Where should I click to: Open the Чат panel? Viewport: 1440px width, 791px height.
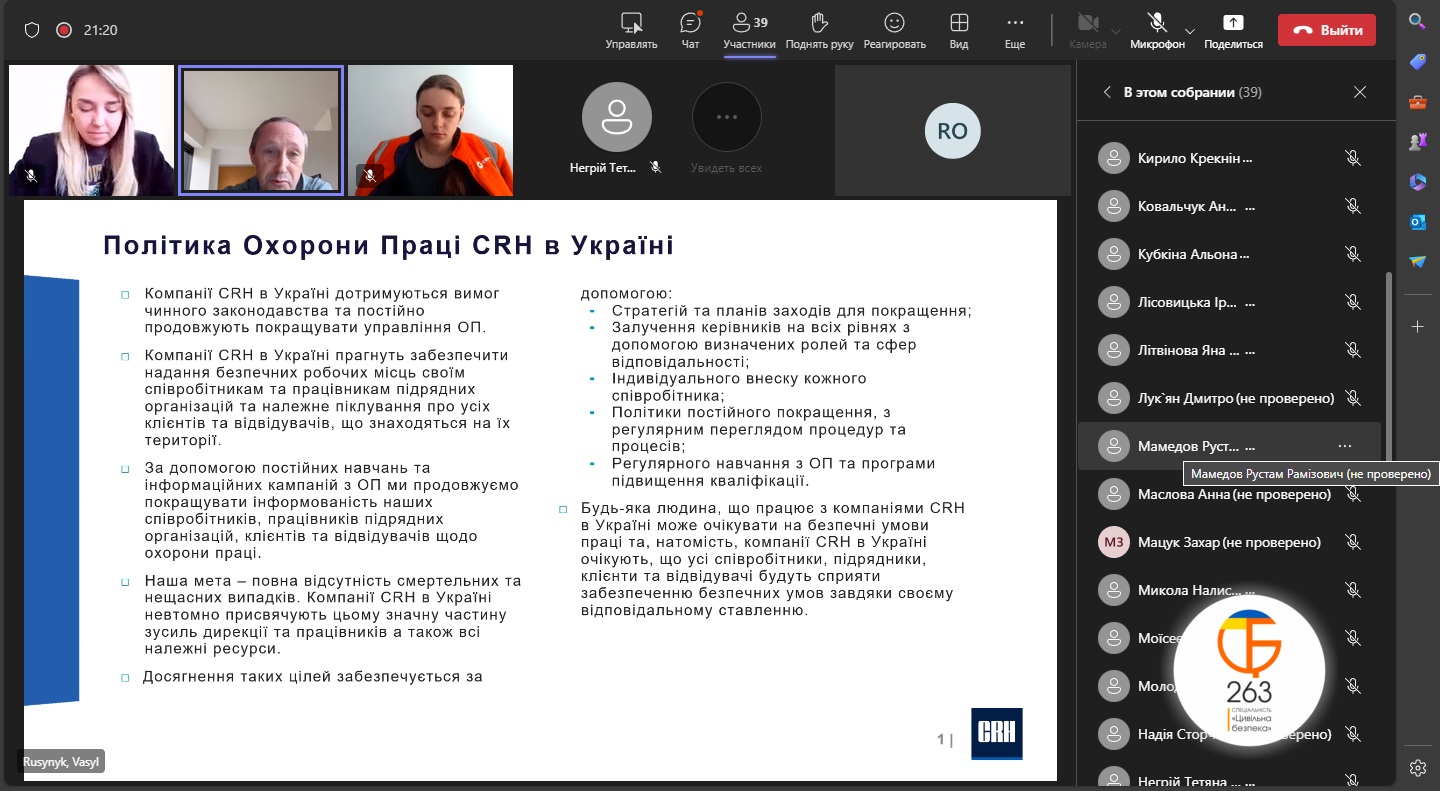pyautogui.click(x=690, y=30)
